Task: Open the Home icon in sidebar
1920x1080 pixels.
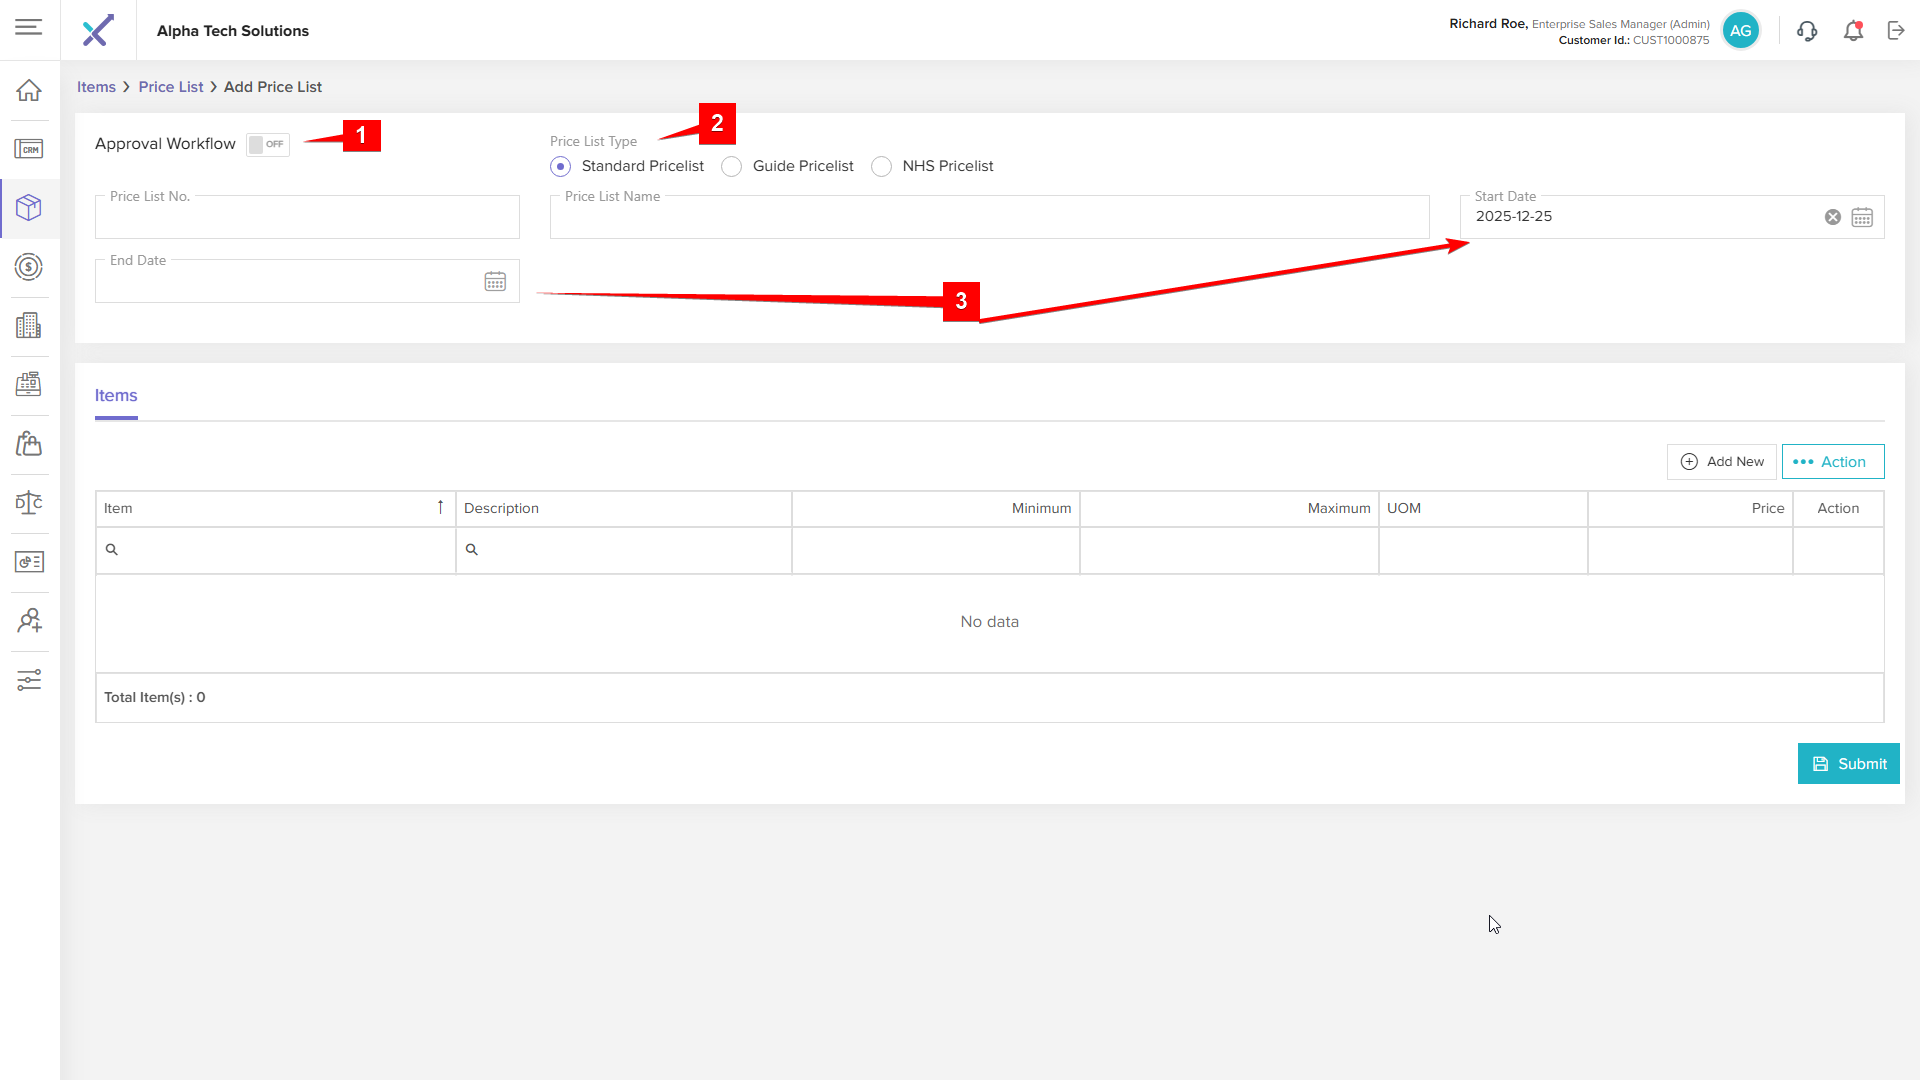Action: [29, 90]
